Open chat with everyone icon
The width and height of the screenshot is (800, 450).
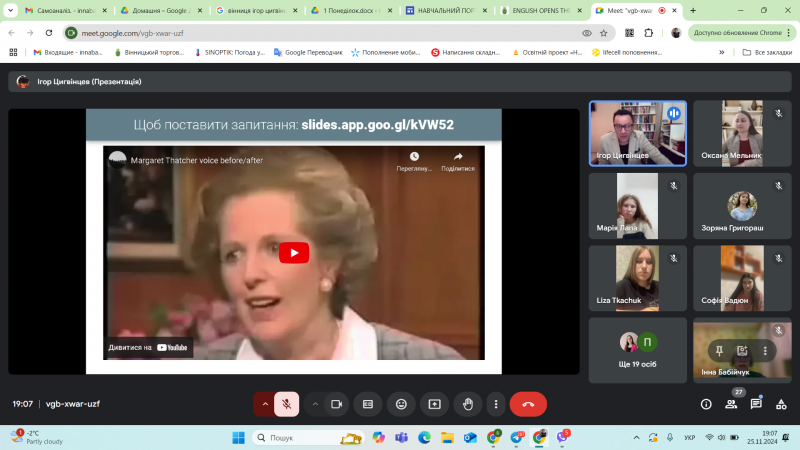756,404
